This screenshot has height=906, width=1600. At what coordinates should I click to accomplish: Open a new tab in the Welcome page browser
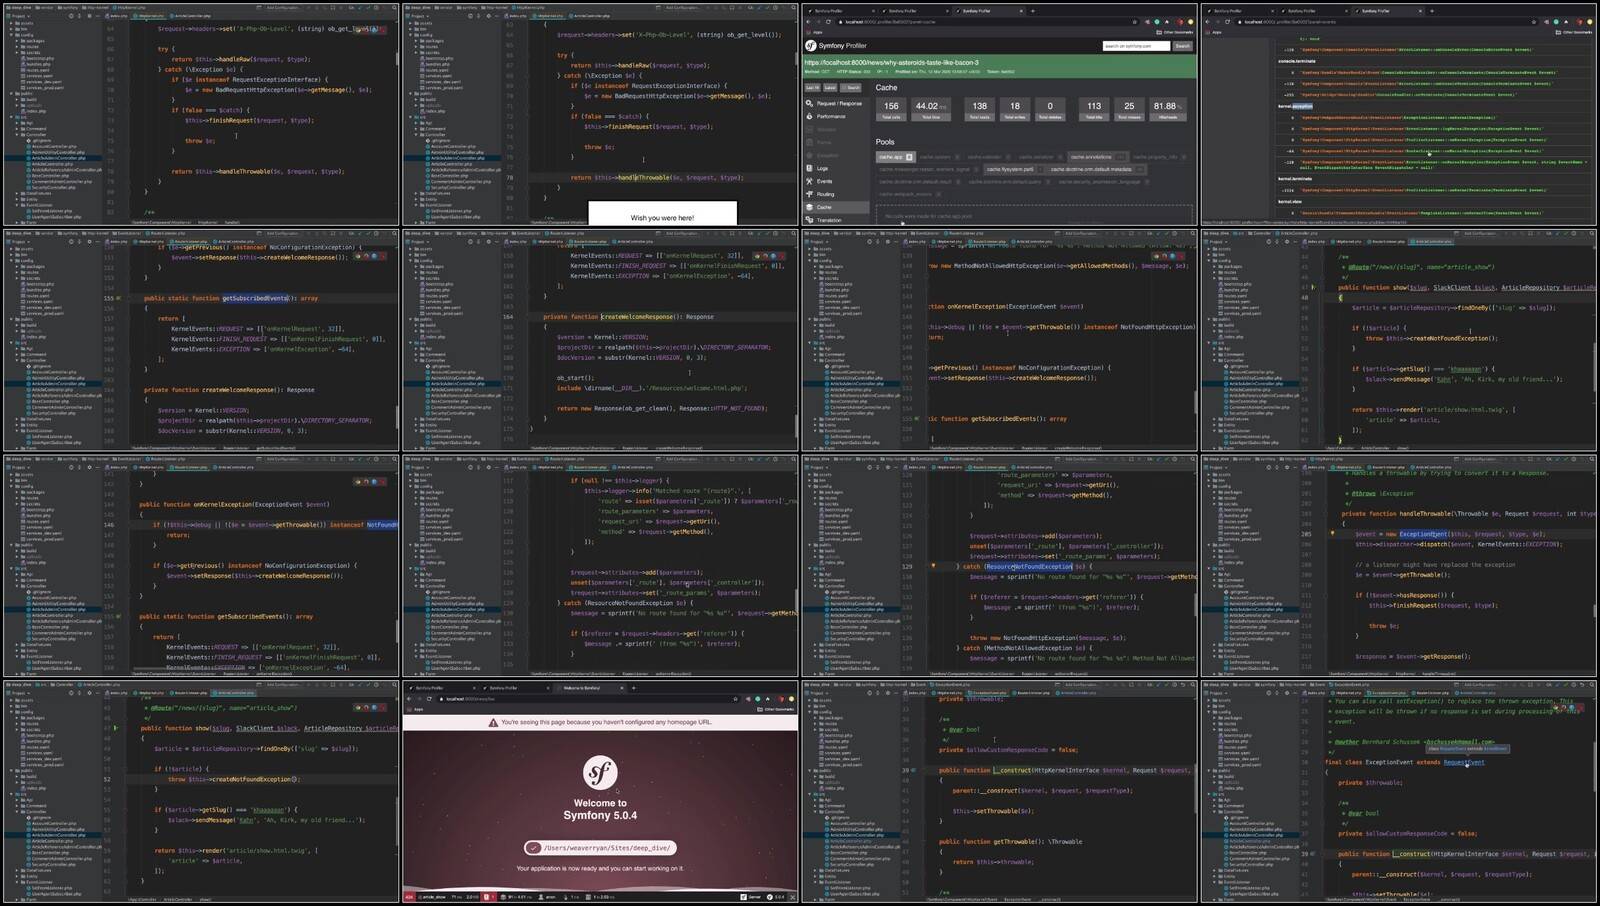click(x=633, y=688)
